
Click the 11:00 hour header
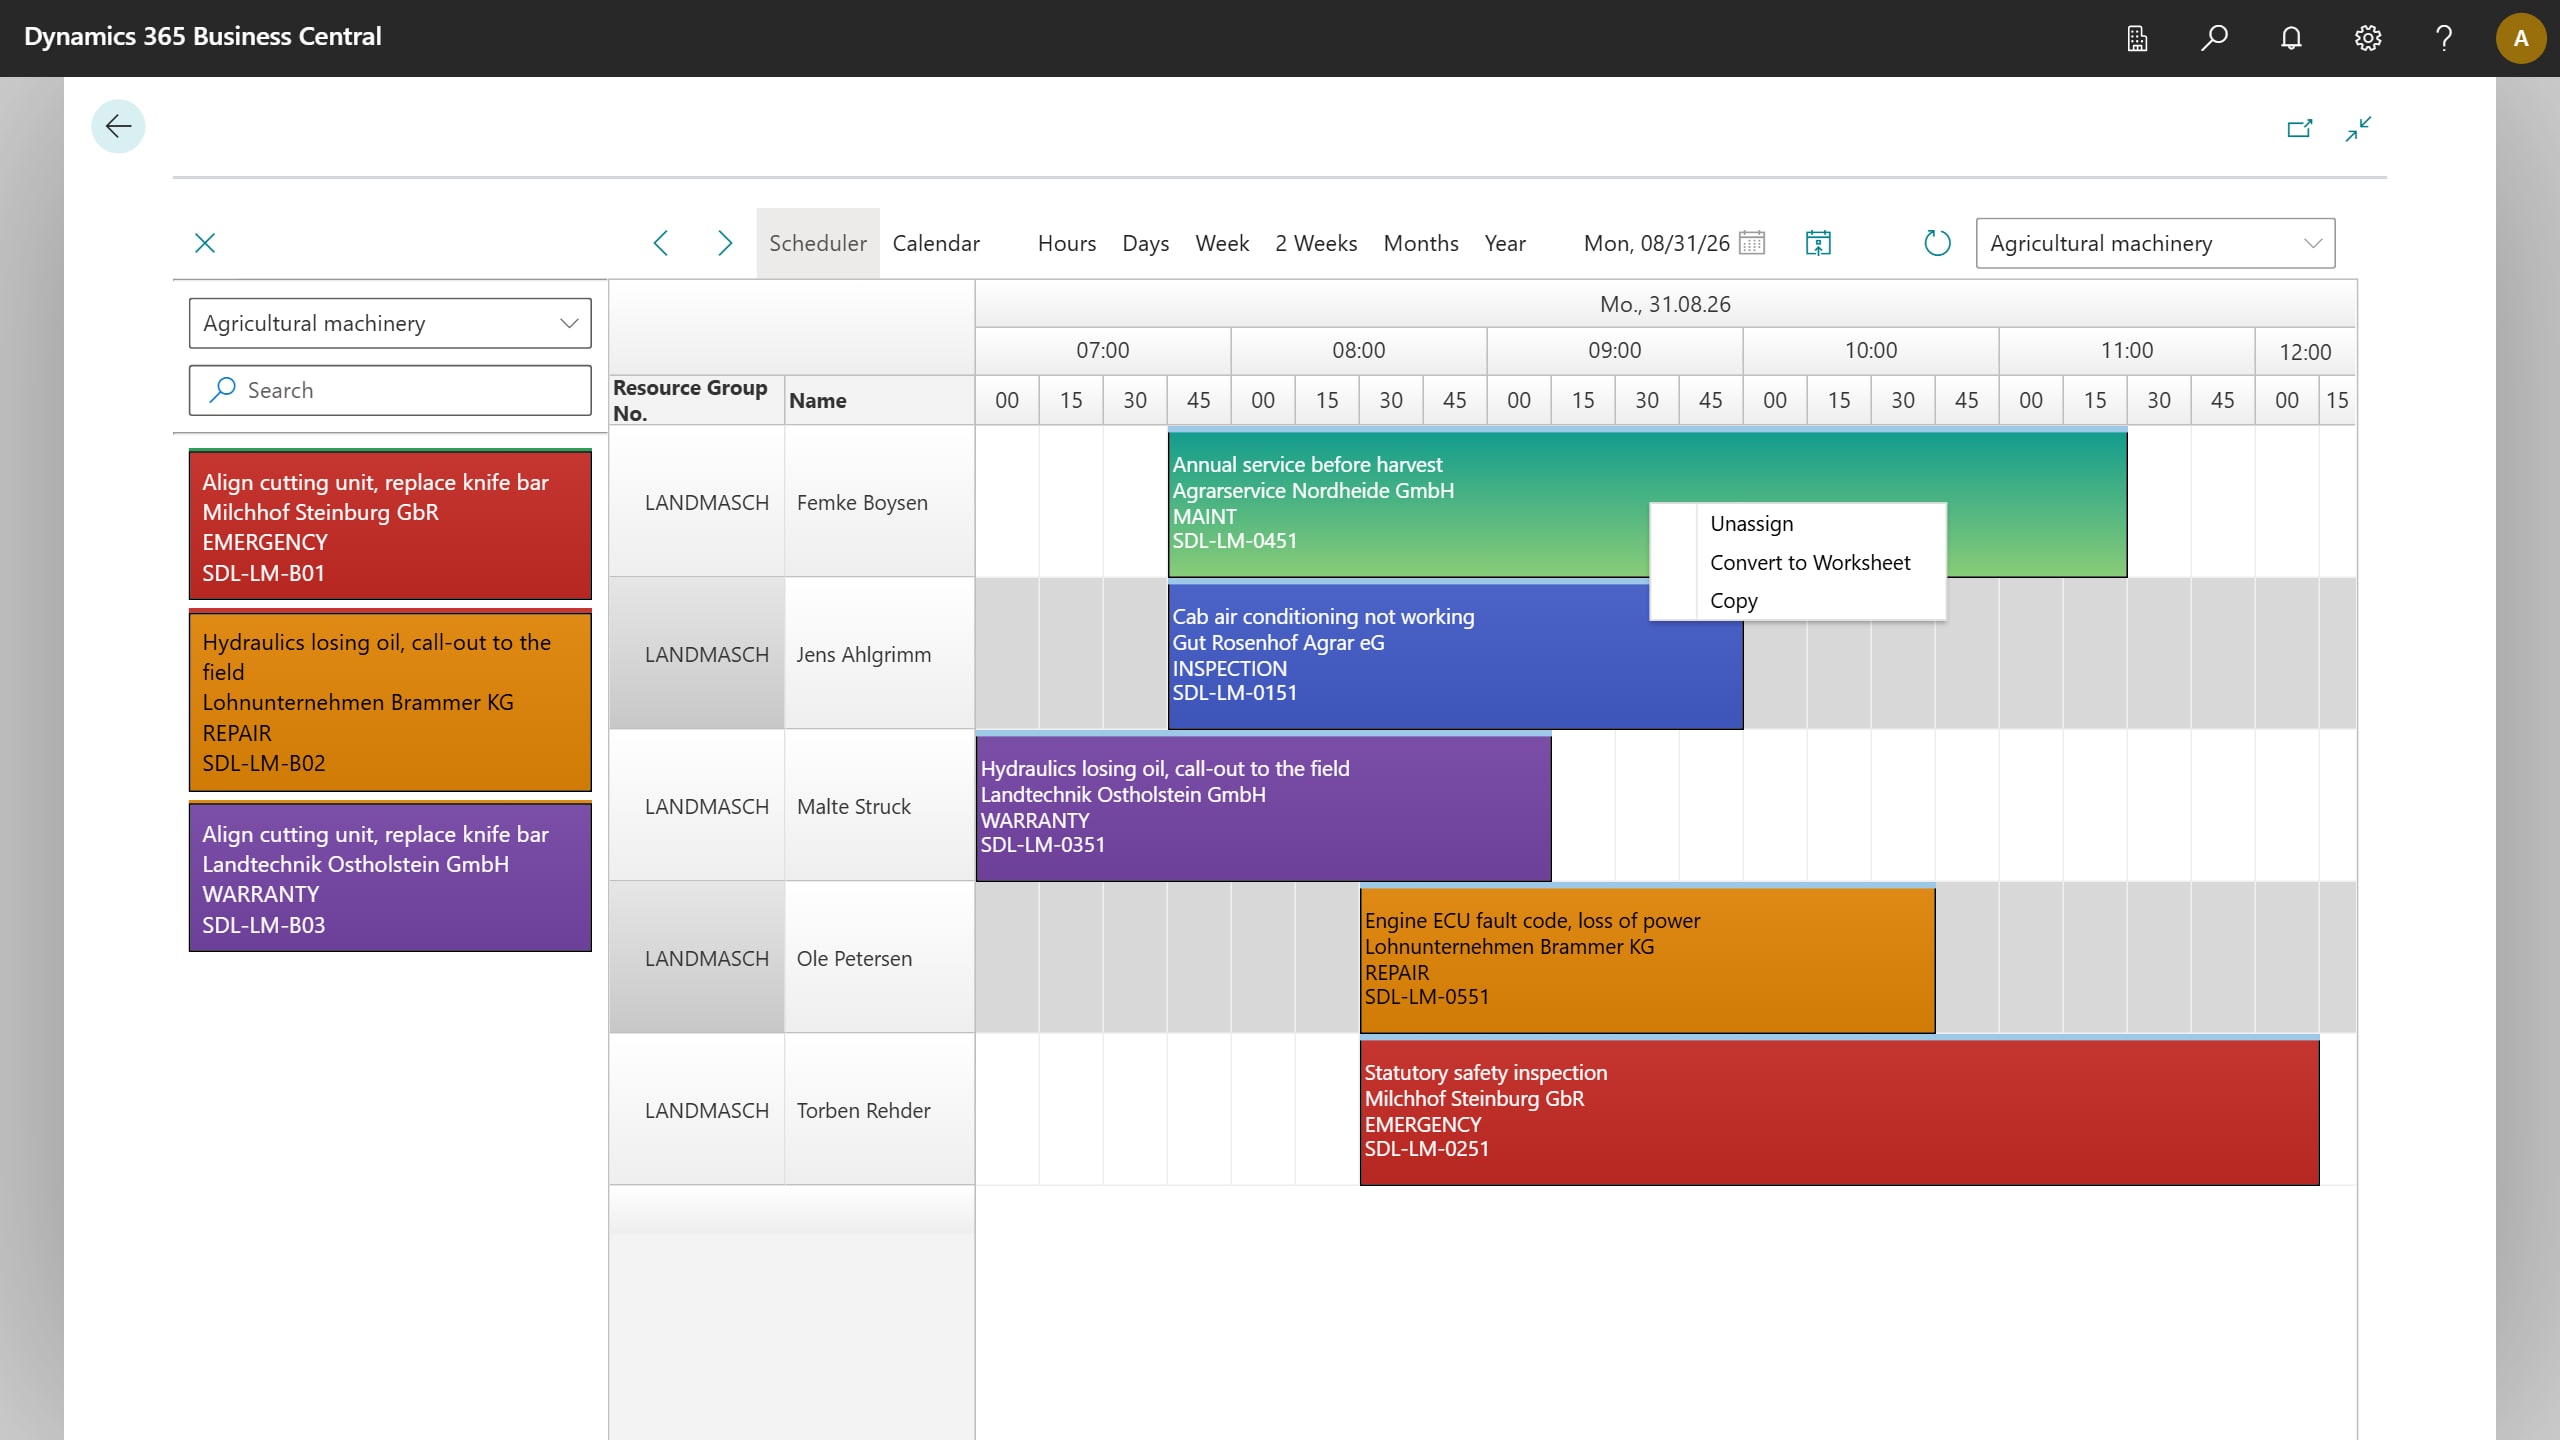point(2127,351)
